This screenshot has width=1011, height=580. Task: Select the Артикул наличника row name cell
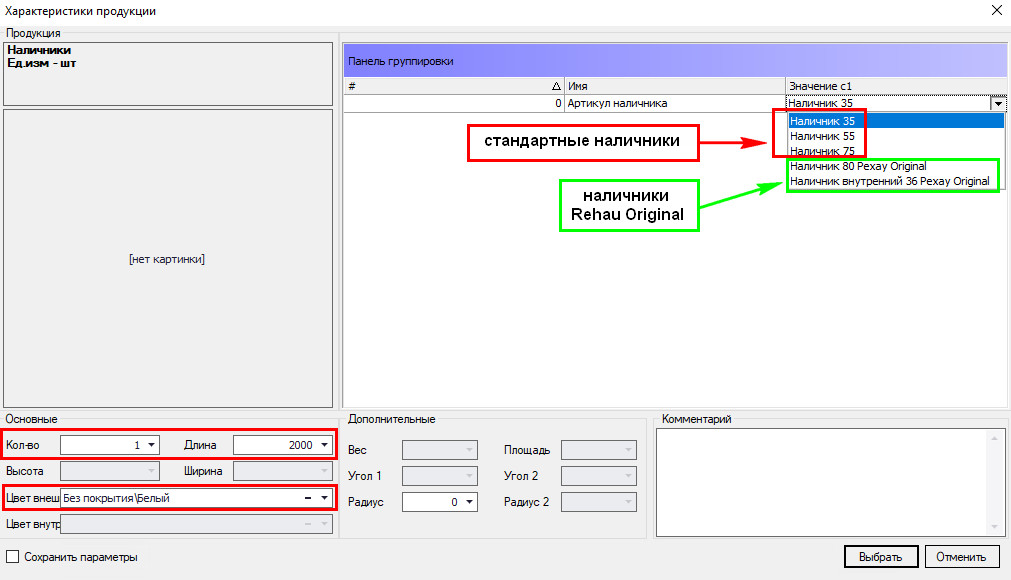coord(674,103)
